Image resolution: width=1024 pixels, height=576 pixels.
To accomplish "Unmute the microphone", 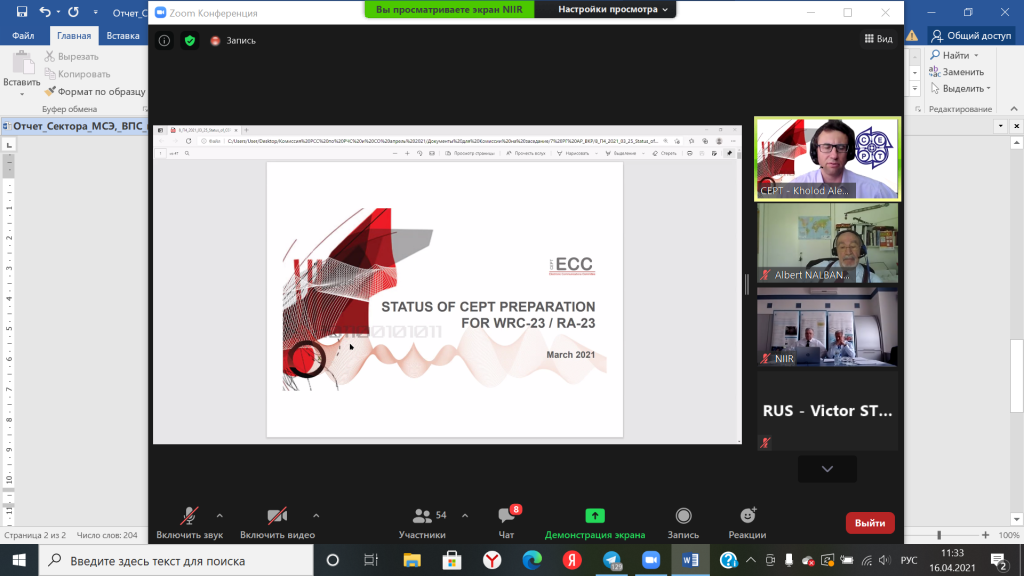I will coord(188,516).
